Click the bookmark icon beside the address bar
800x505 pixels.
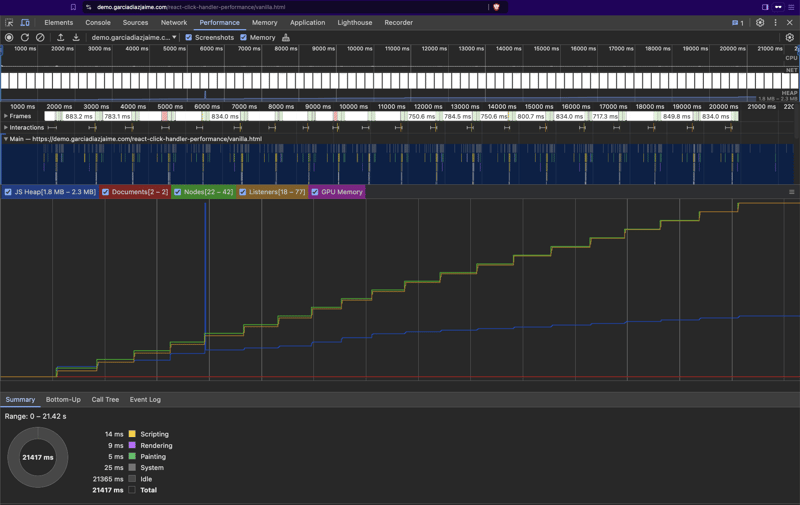tap(73, 7)
